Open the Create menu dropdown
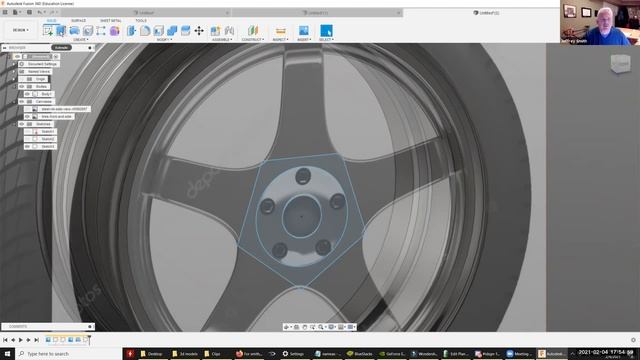This screenshot has height=360, width=640. [80, 40]
